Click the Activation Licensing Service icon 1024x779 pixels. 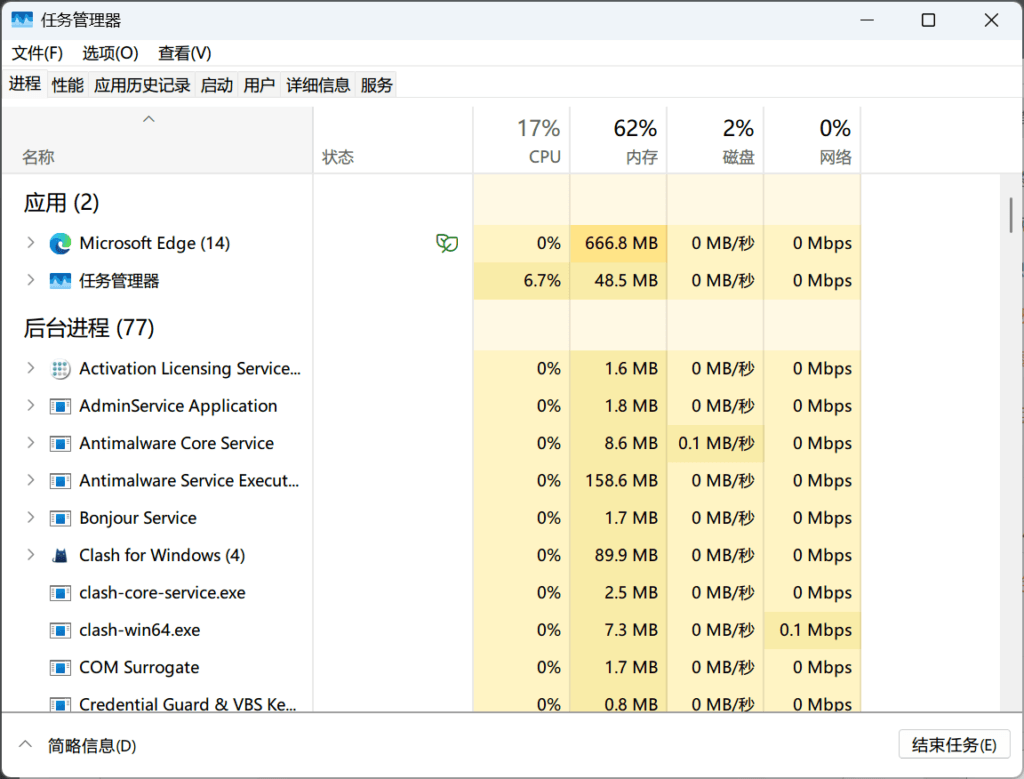[60, 369]
